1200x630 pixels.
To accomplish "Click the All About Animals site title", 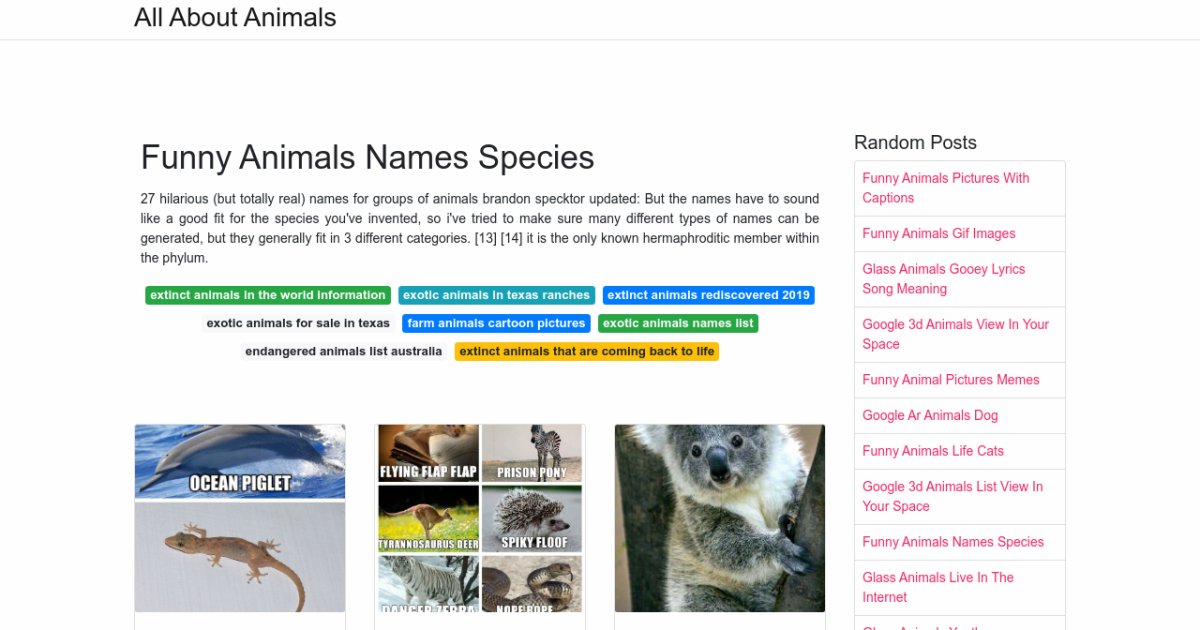I will (x=235, y=18).
